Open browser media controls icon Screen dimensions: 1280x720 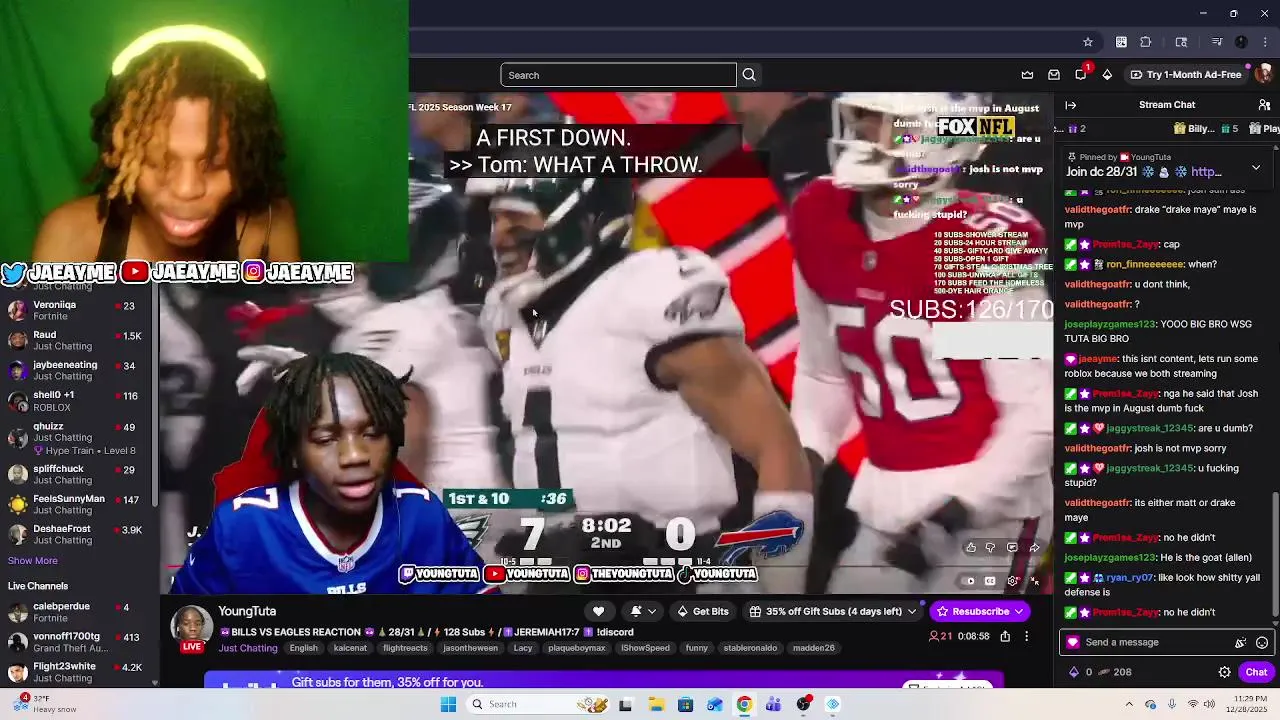tap(1217, 42)
